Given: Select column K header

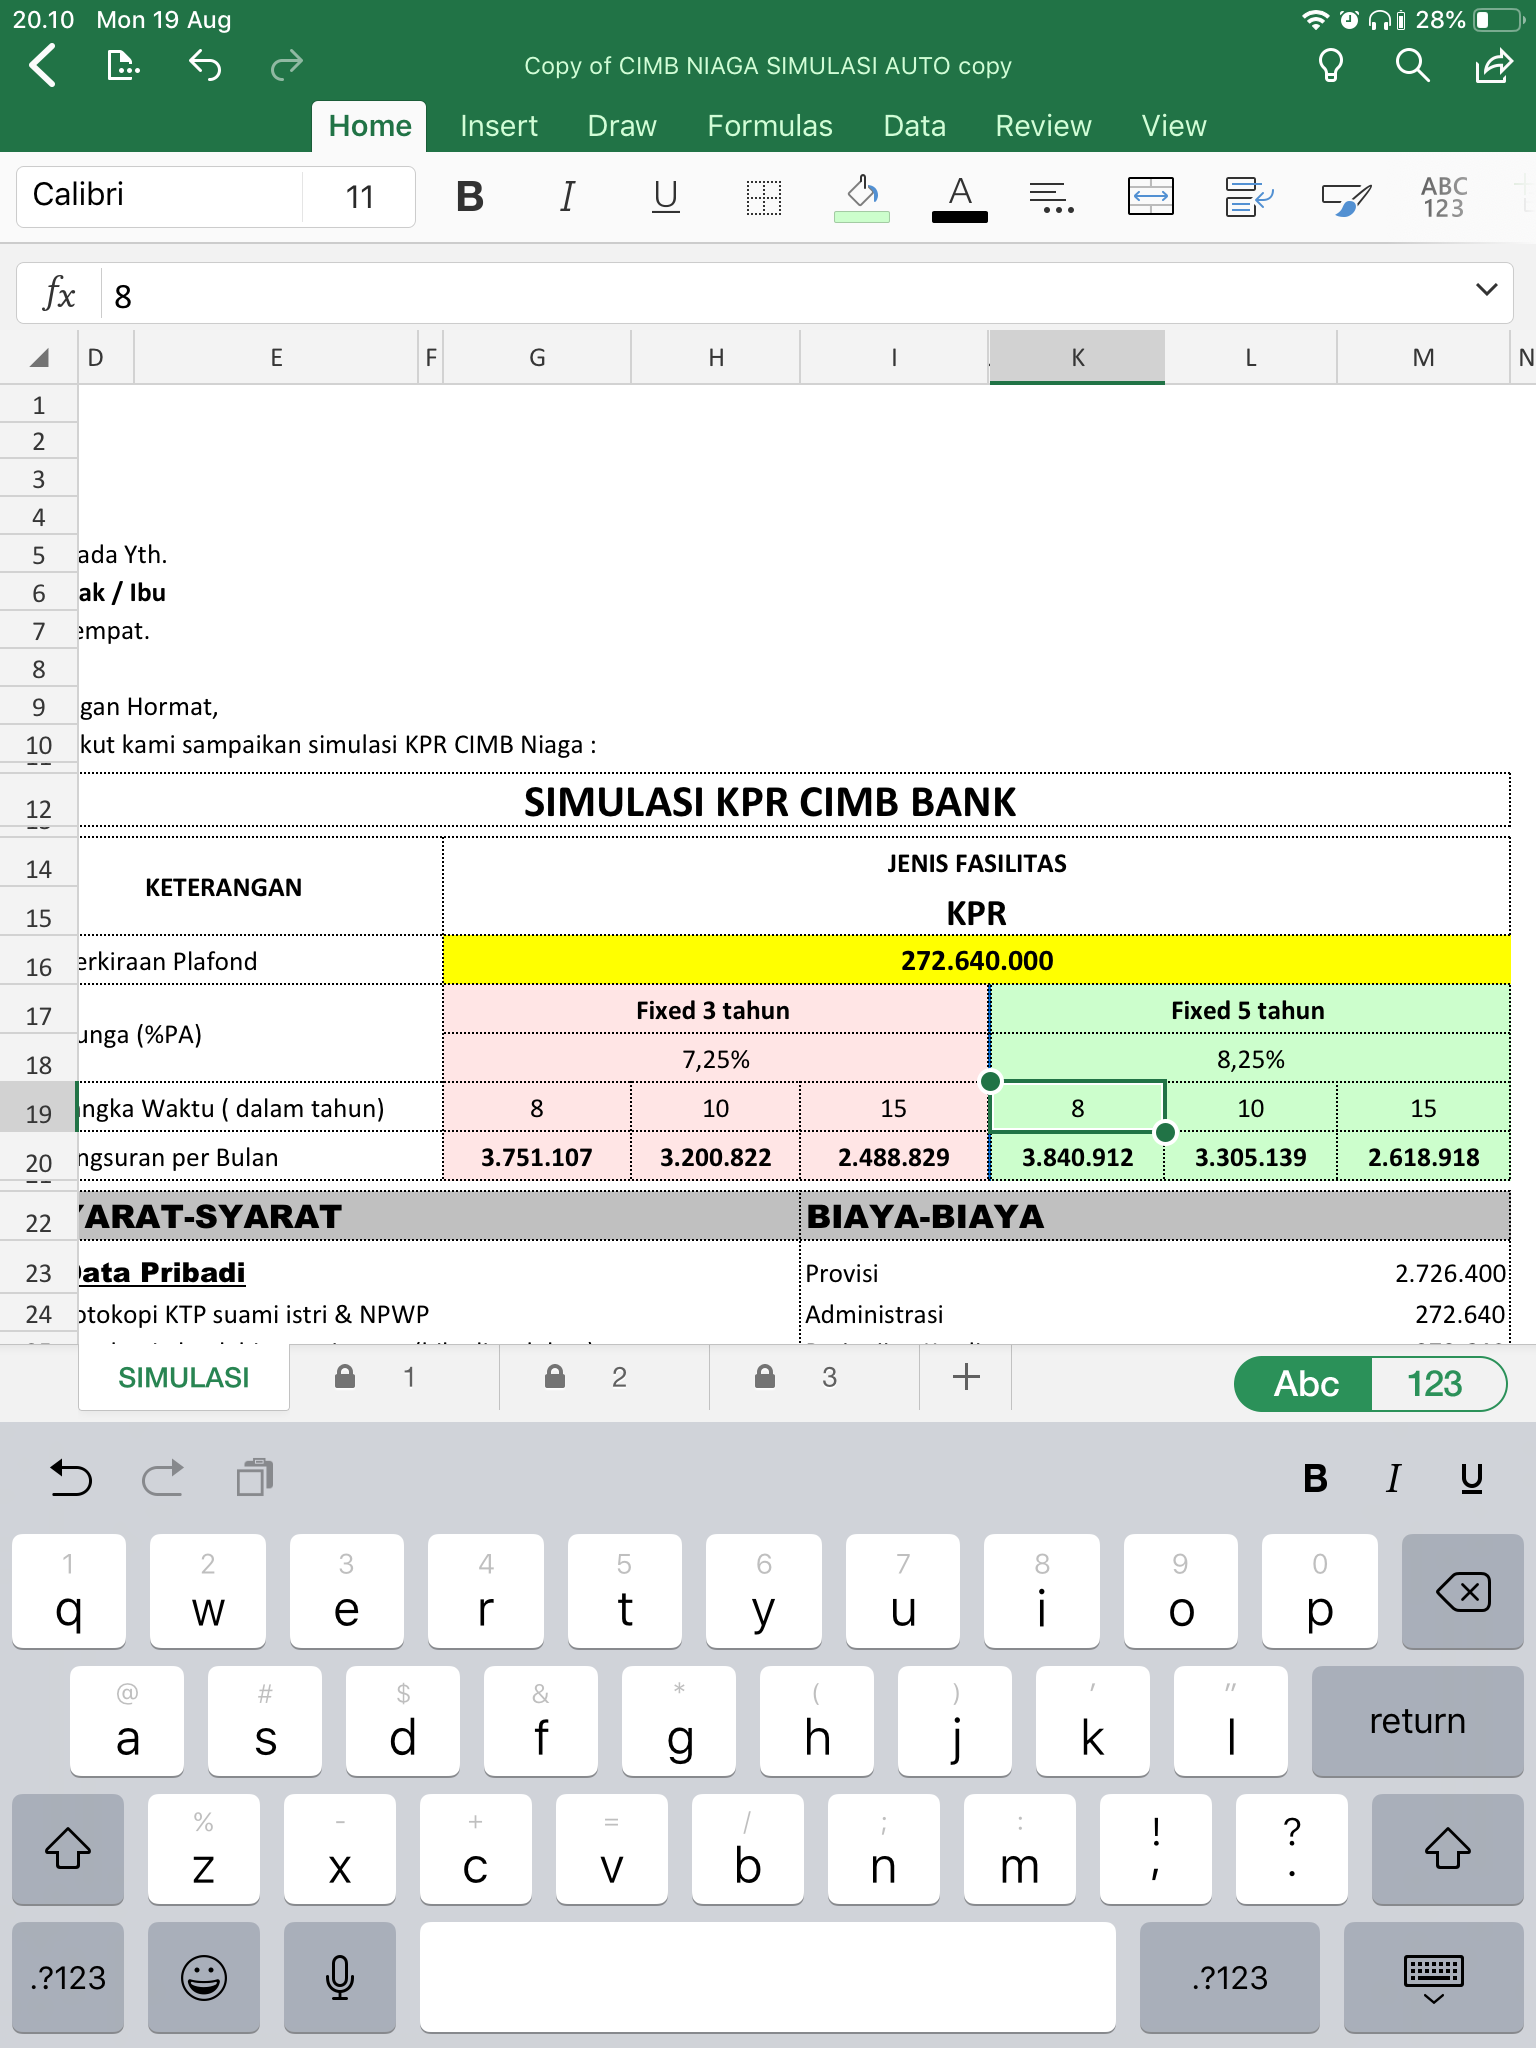Looking at the screenshot, I should 1077,357.
